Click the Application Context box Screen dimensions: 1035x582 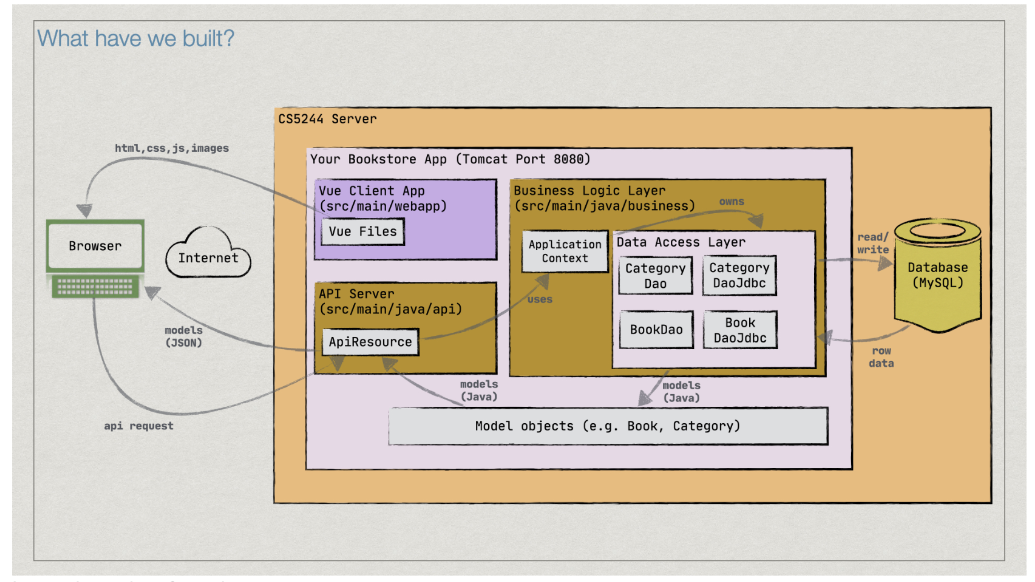tap(565, 251)
